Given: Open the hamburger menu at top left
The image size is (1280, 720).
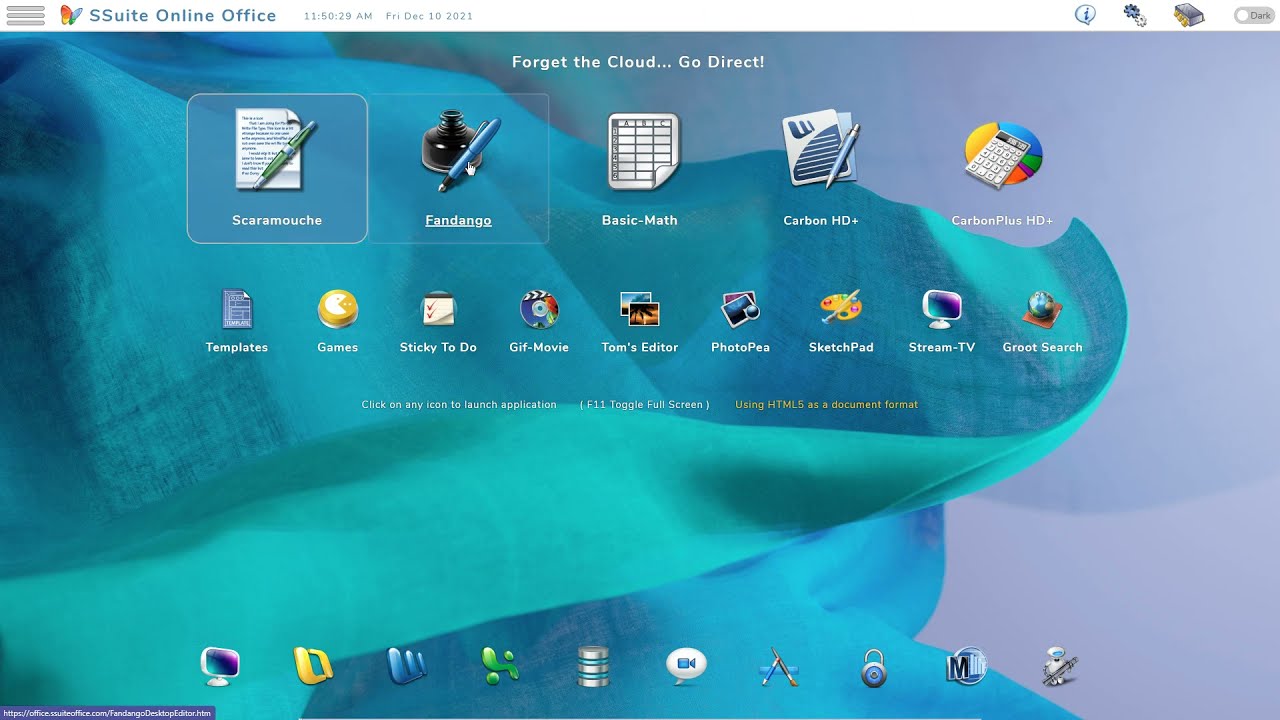Looking at the screenshot, I should tap(25, 15).
